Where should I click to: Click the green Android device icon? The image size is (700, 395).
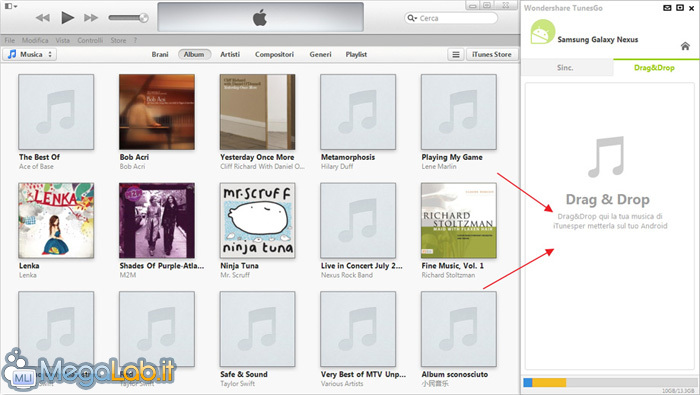coord(542,32)
